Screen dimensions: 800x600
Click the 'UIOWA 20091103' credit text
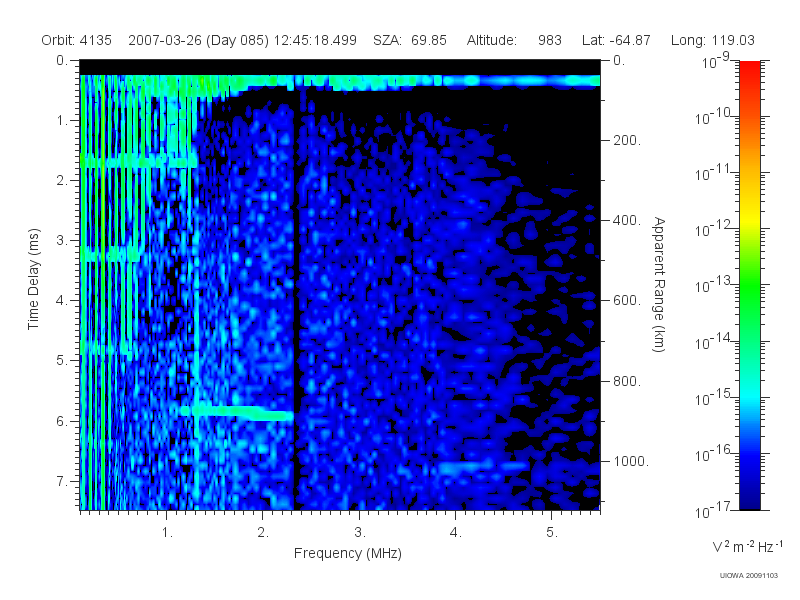[x=748, y=576]
